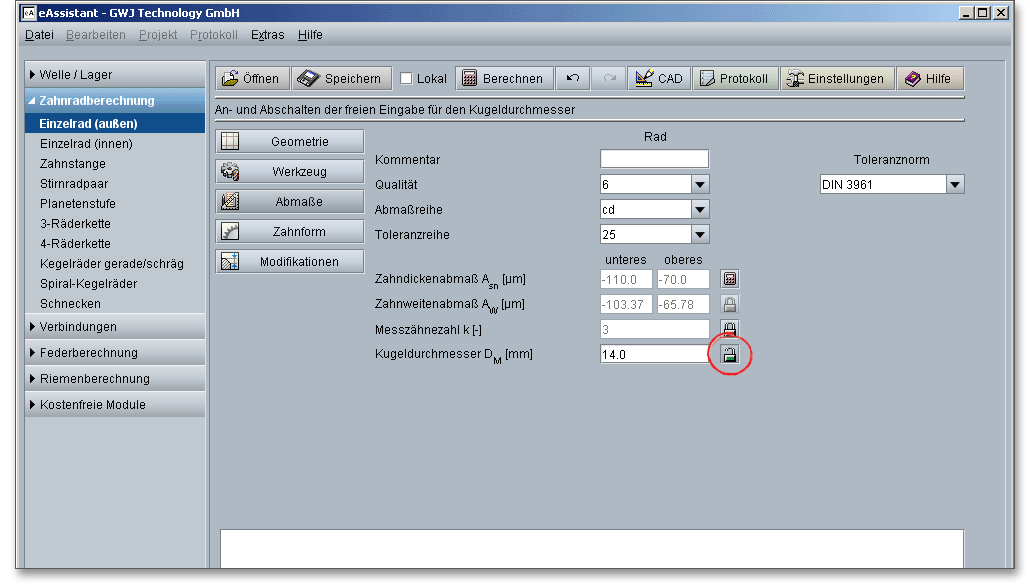Image resolution: width=1030 pixels, height=584 pixels.
Task: Open the CAD export button
Action: 659,79
